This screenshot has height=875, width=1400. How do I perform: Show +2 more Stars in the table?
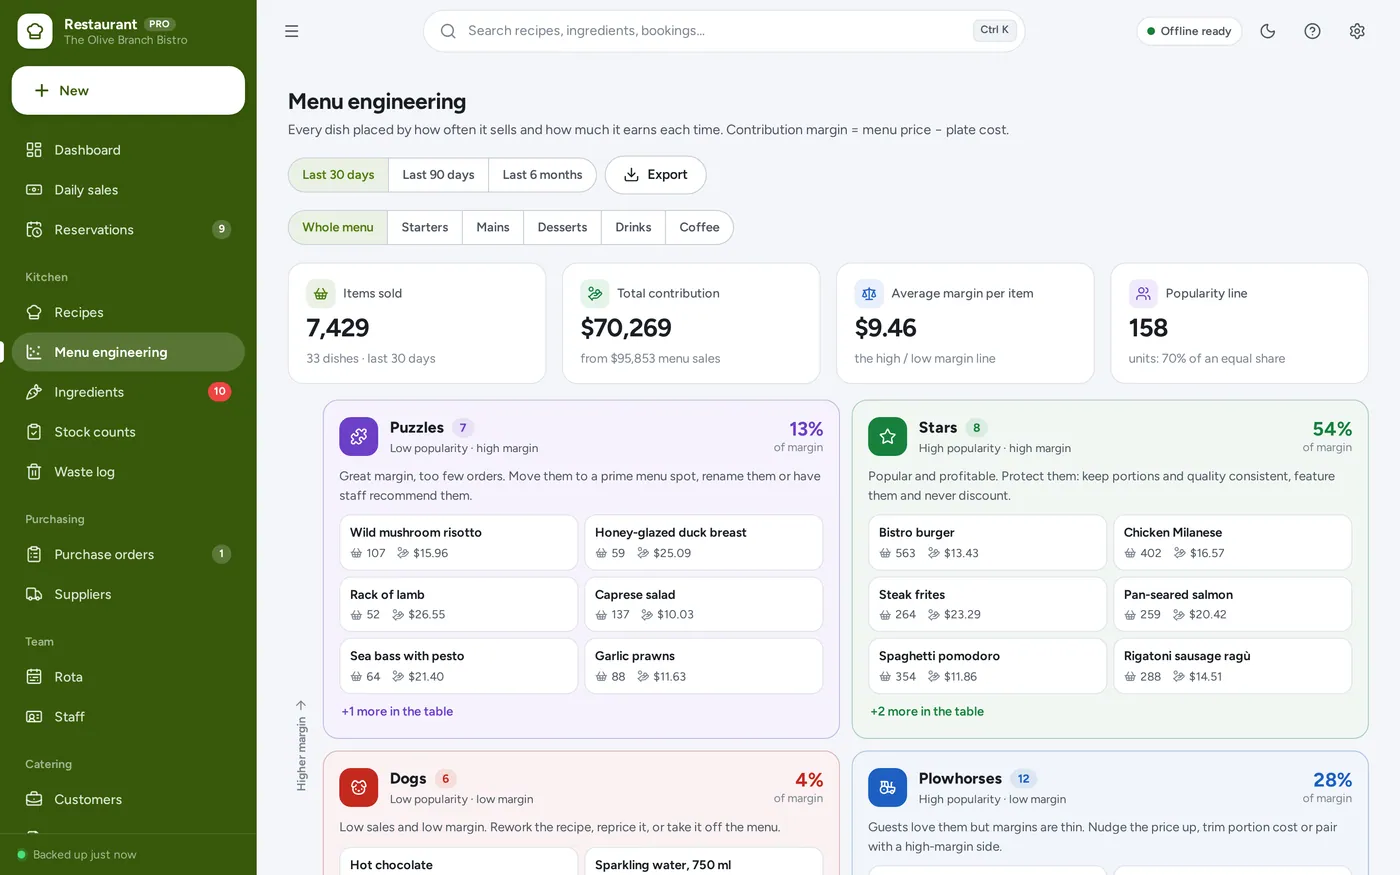click(927, 711)
